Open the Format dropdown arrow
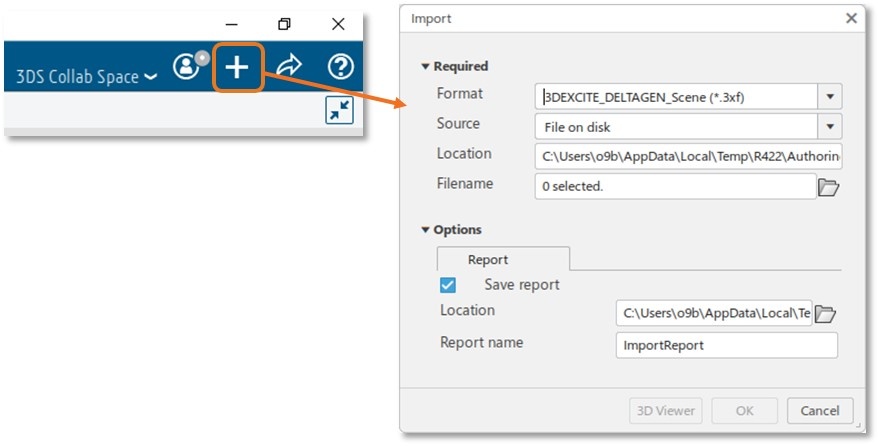This screenshot has height=446, width=879. click(x=830, y=97)
